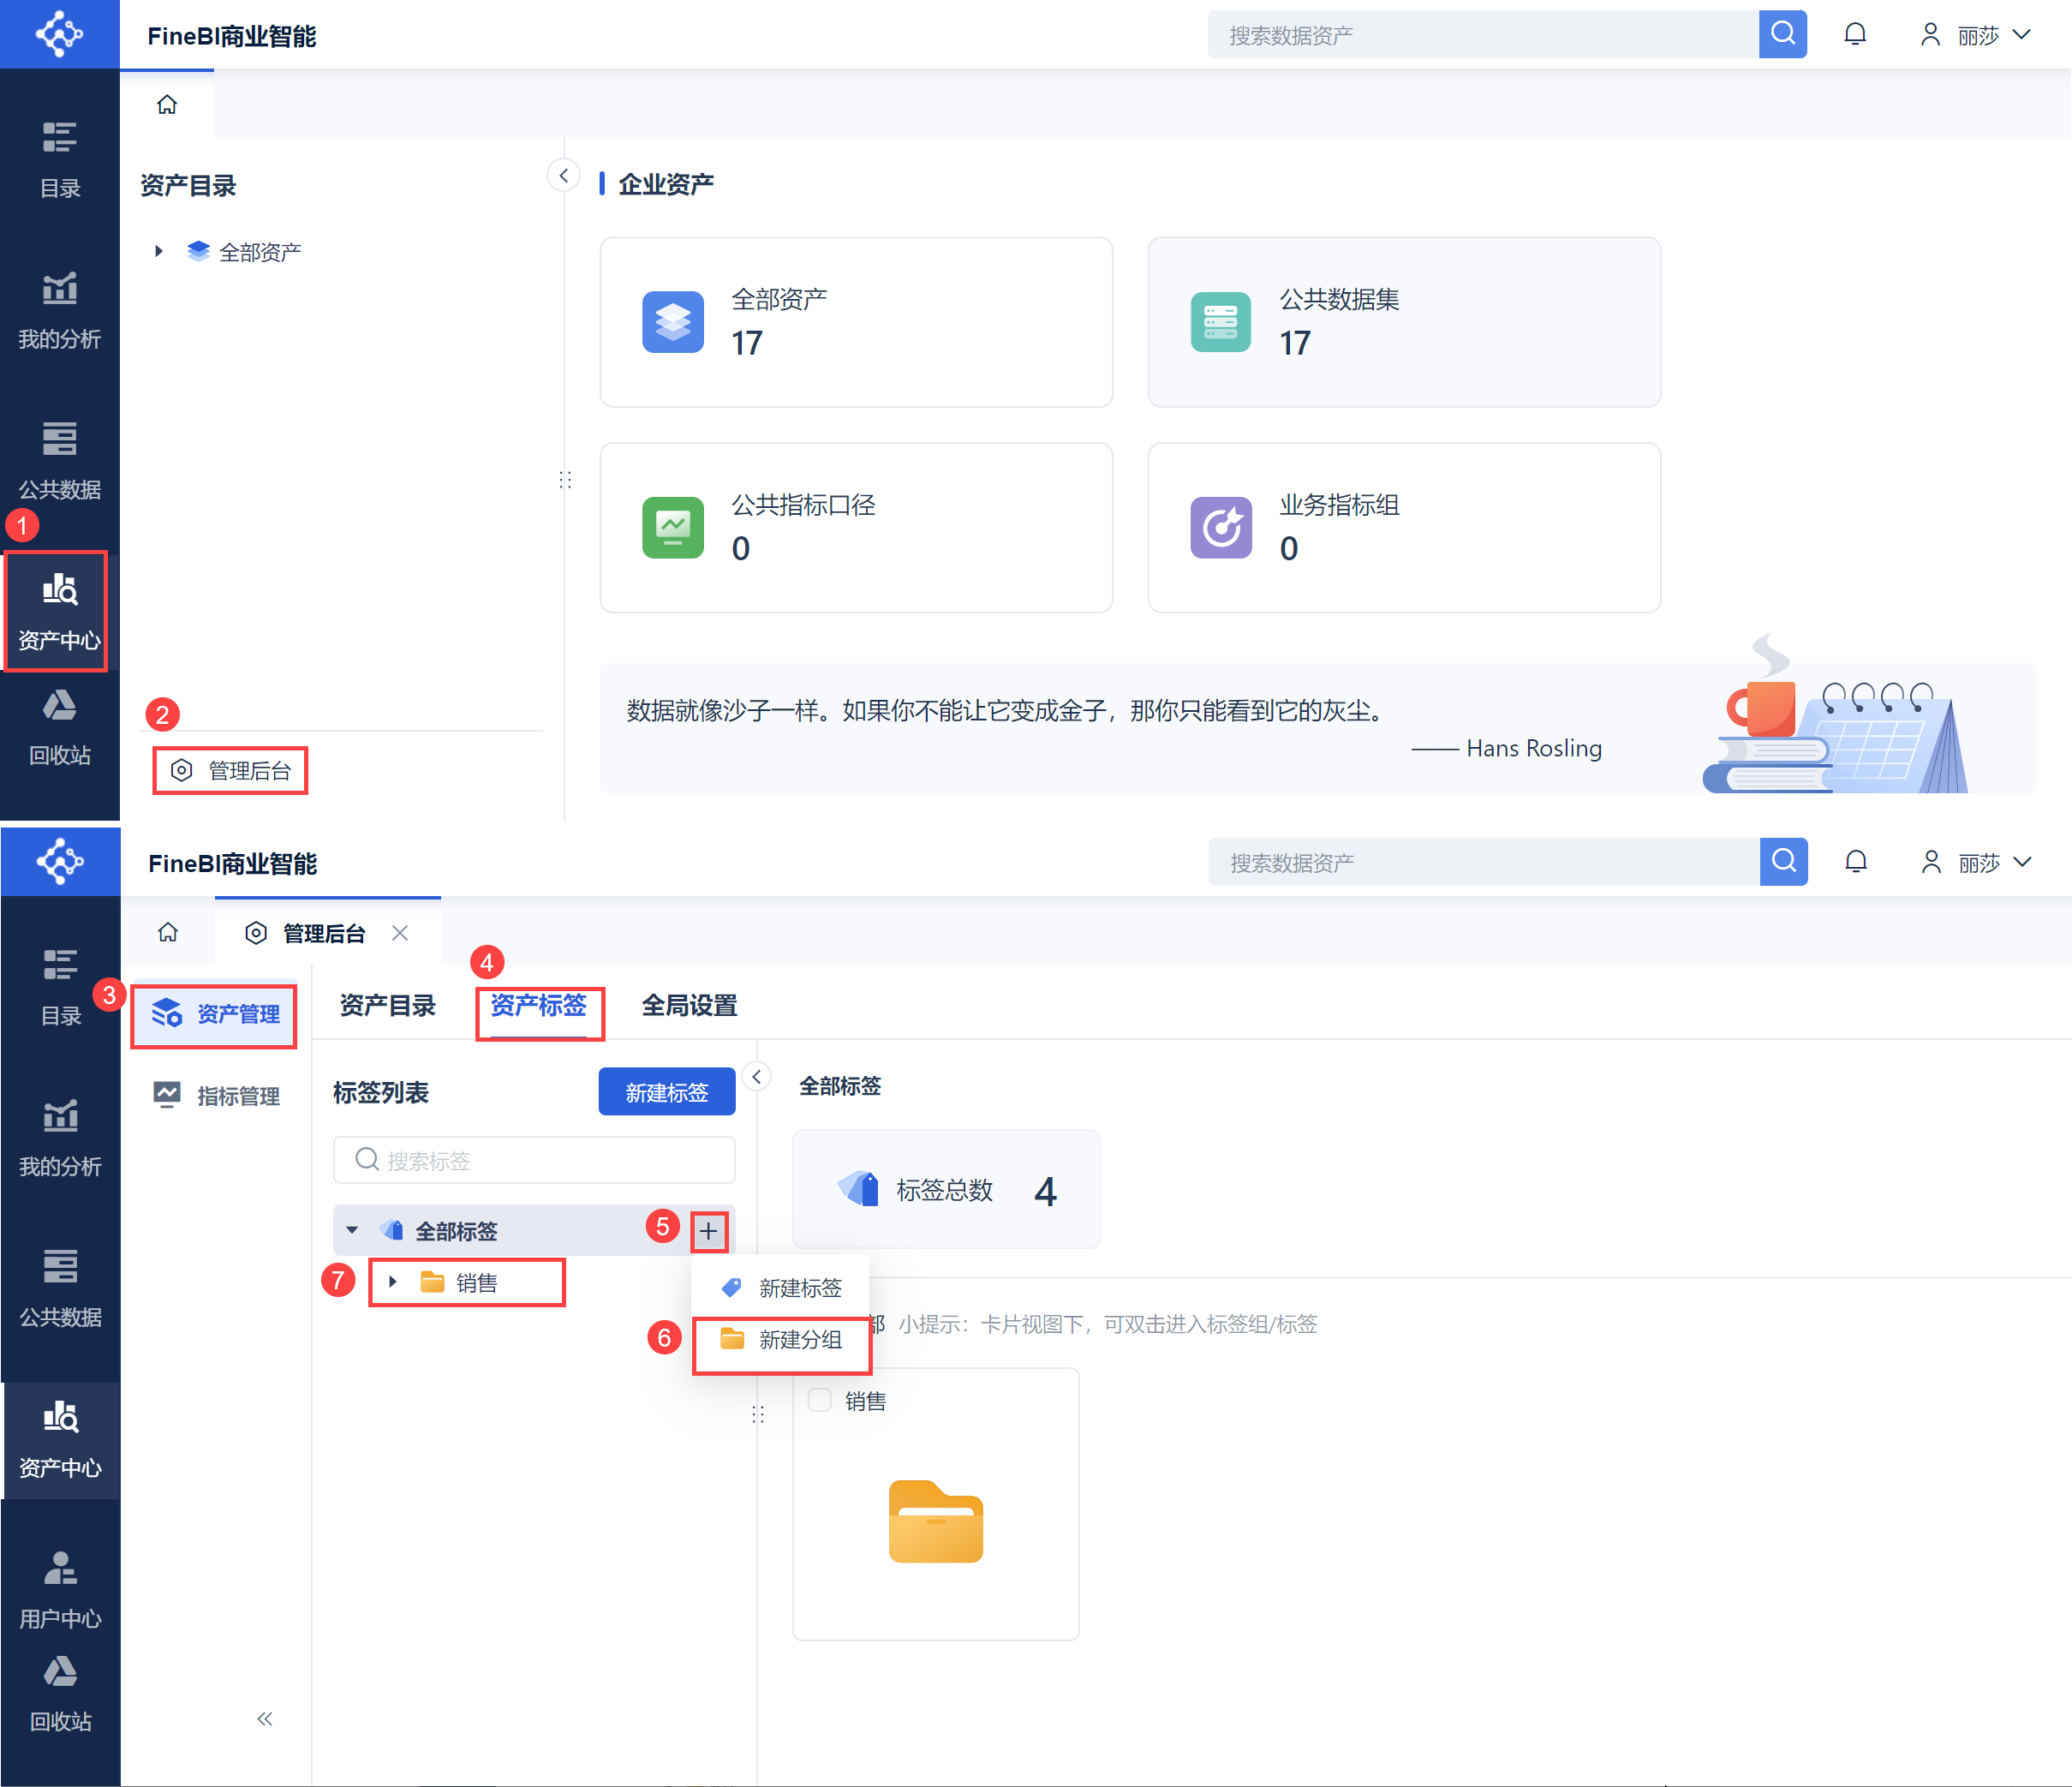Focus the 搜索数据资产 field in upper screenshot
This screenshot has width=2072, height=1787.
click(1483, 35)
